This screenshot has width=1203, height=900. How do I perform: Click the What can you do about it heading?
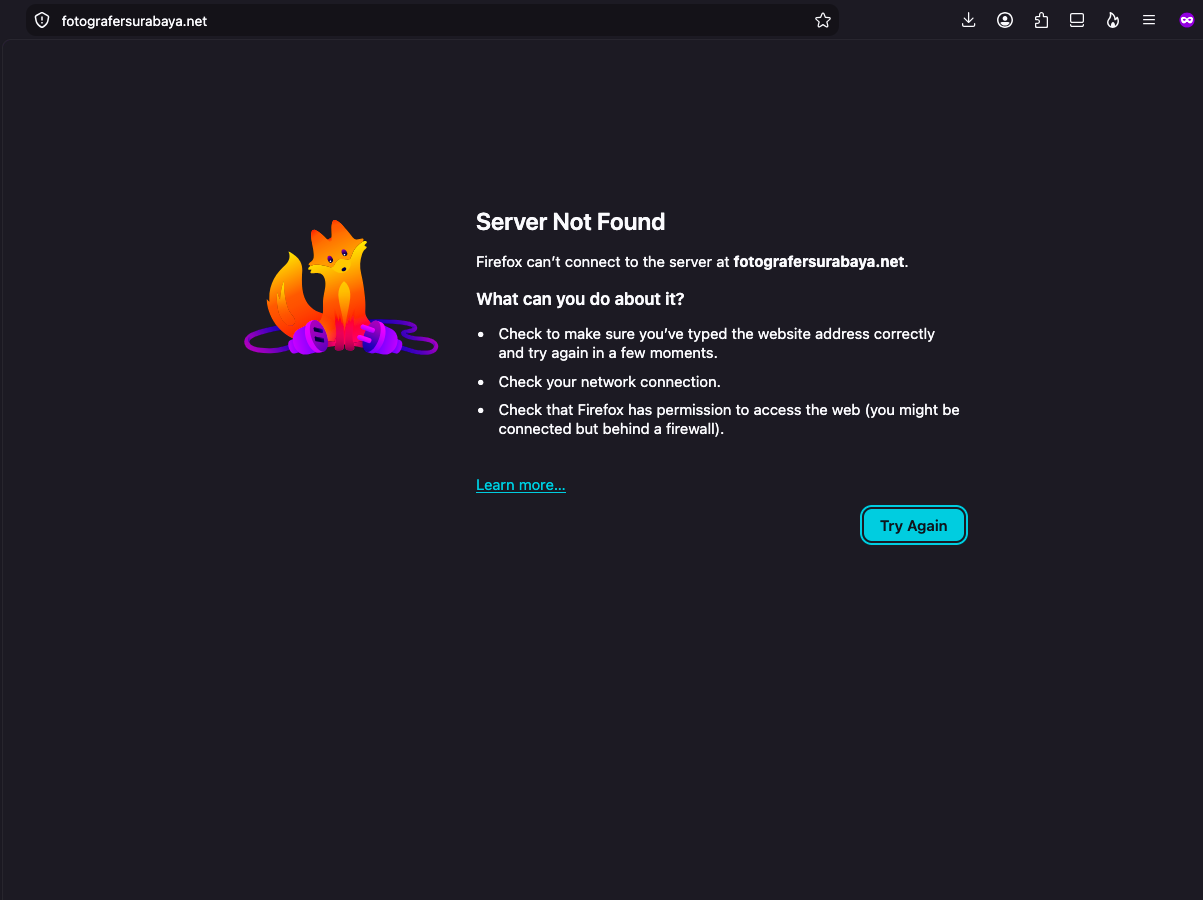580,299
